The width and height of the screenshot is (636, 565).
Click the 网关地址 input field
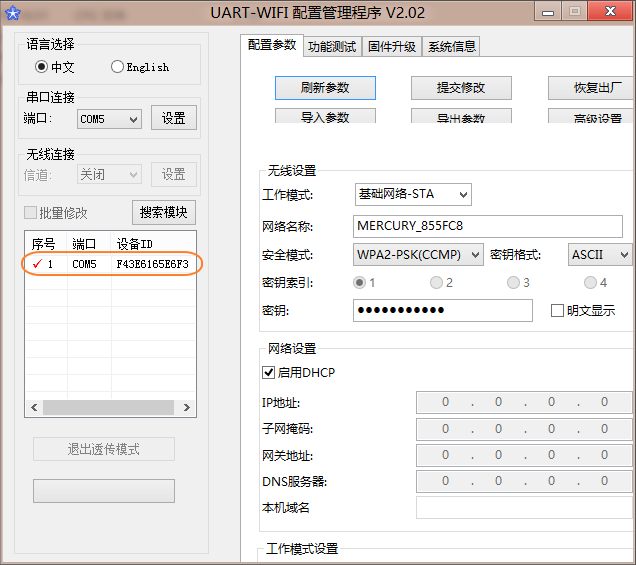526,455
